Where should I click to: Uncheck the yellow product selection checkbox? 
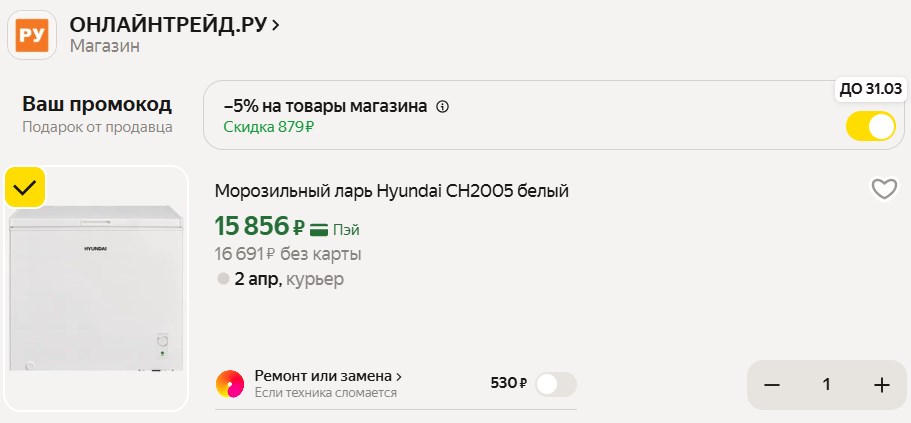click(x=25, y=187)
